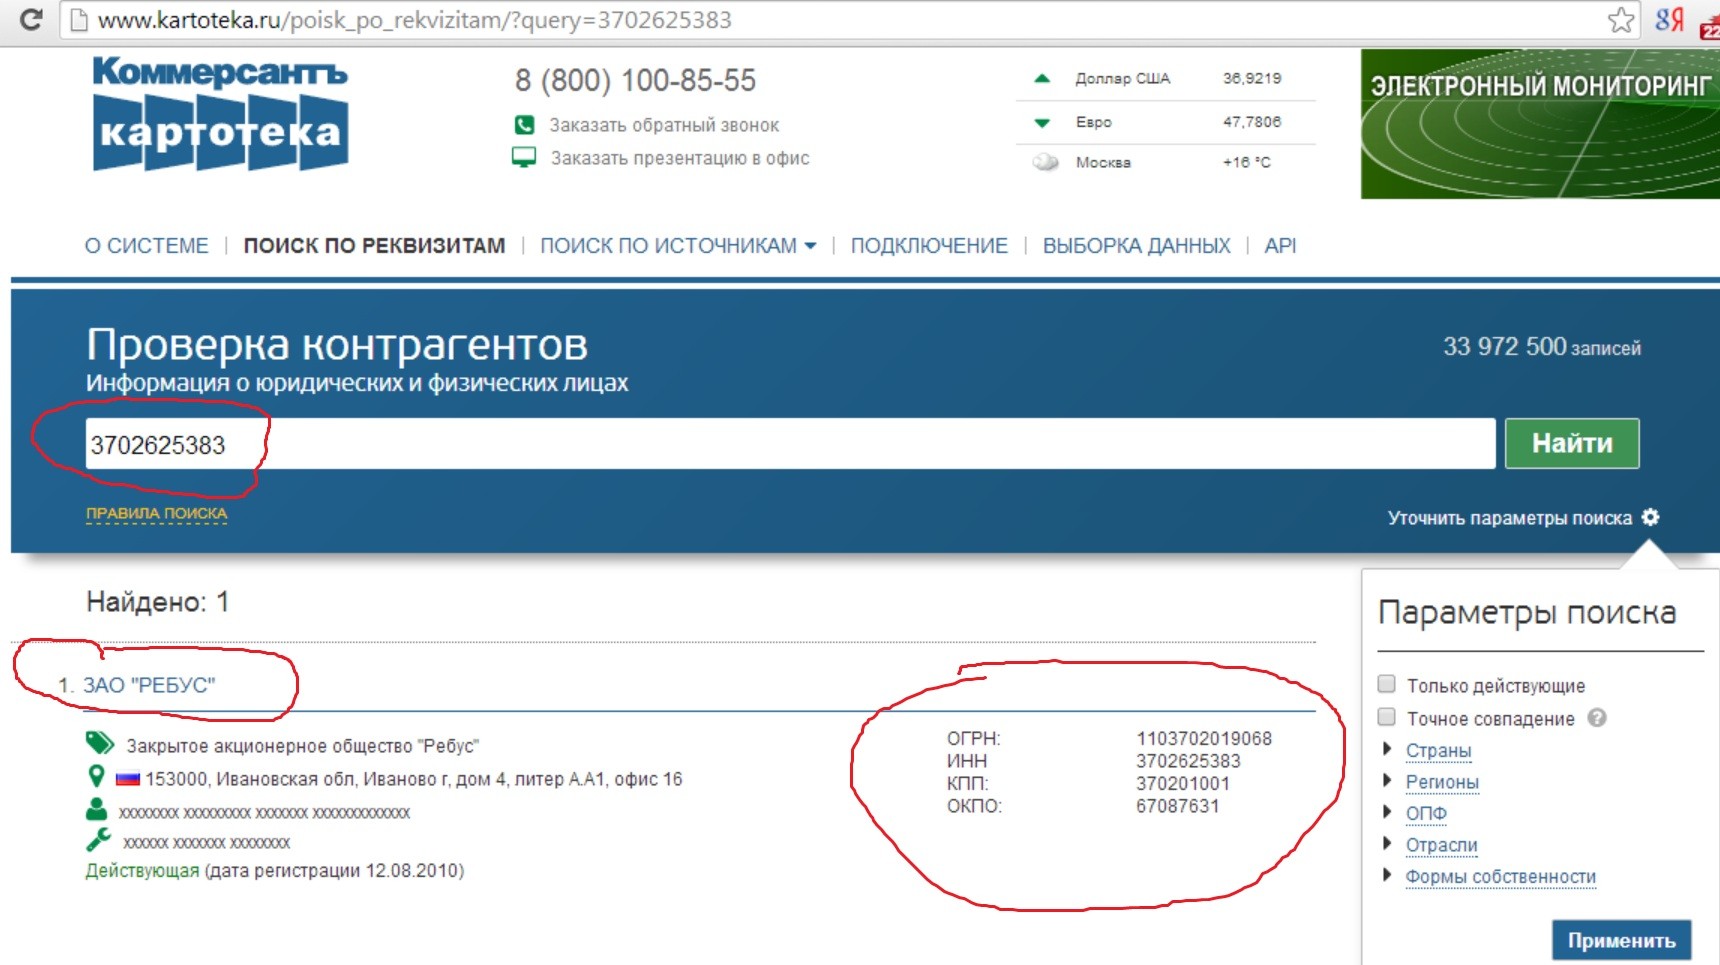Click the address text 153000, Ивановская обл
The image size is (1720, 965).
coord(414,779)
